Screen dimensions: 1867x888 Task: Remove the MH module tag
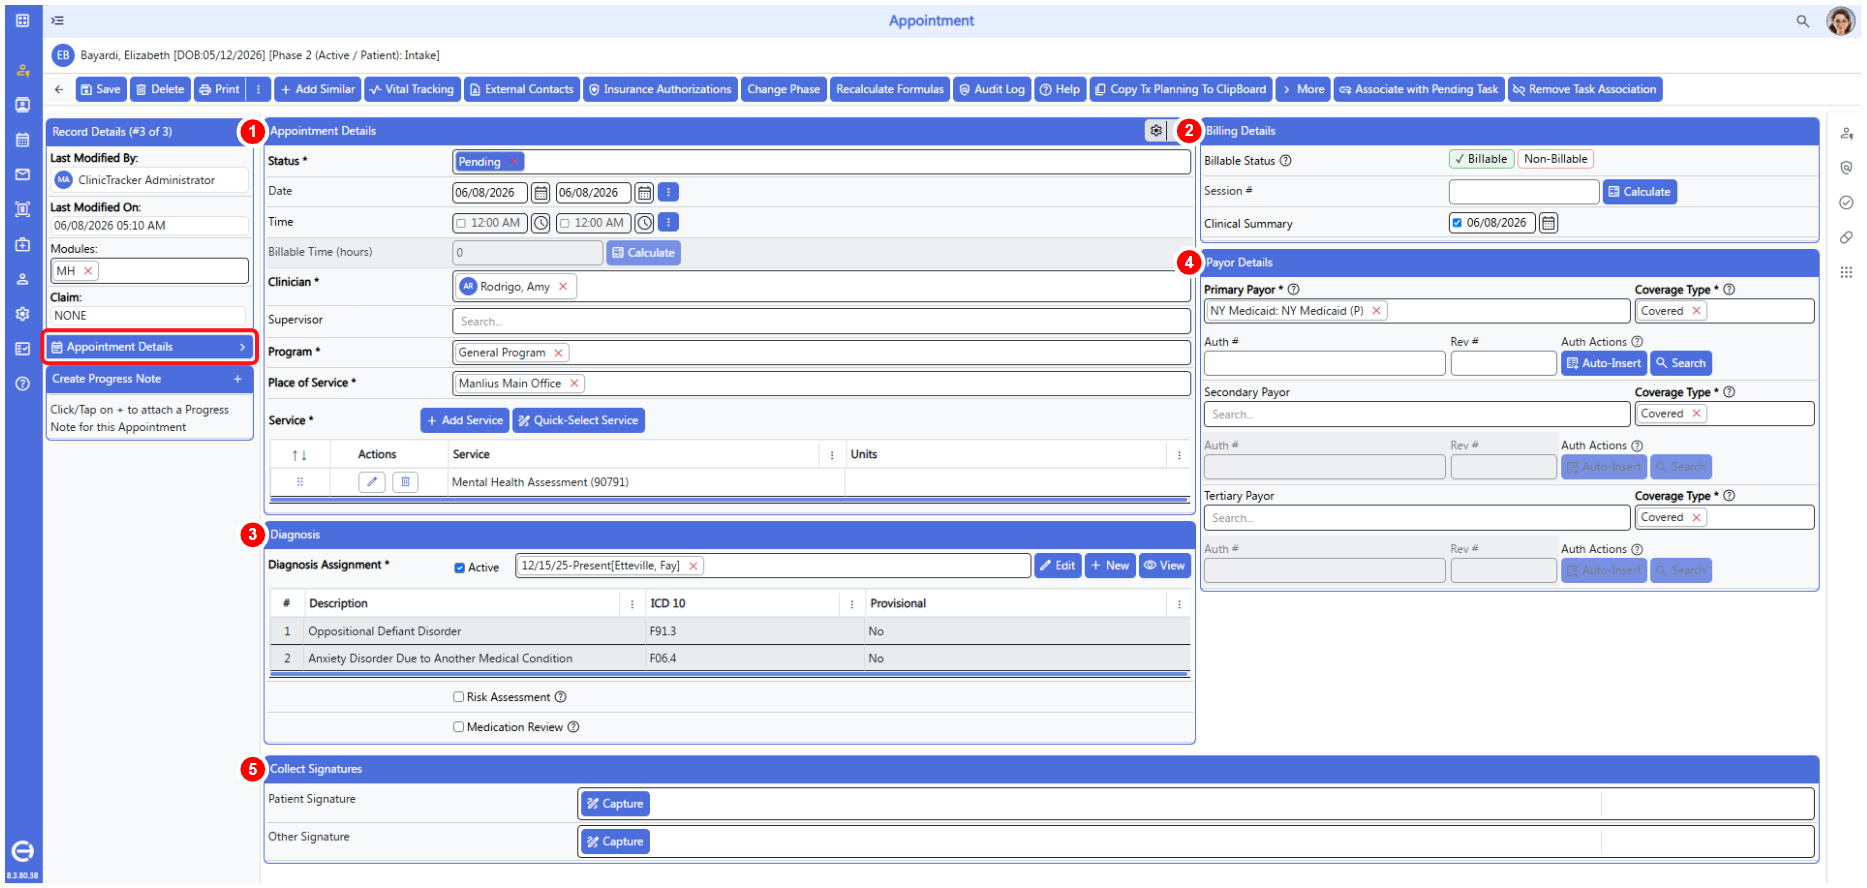tap(88, 271)
